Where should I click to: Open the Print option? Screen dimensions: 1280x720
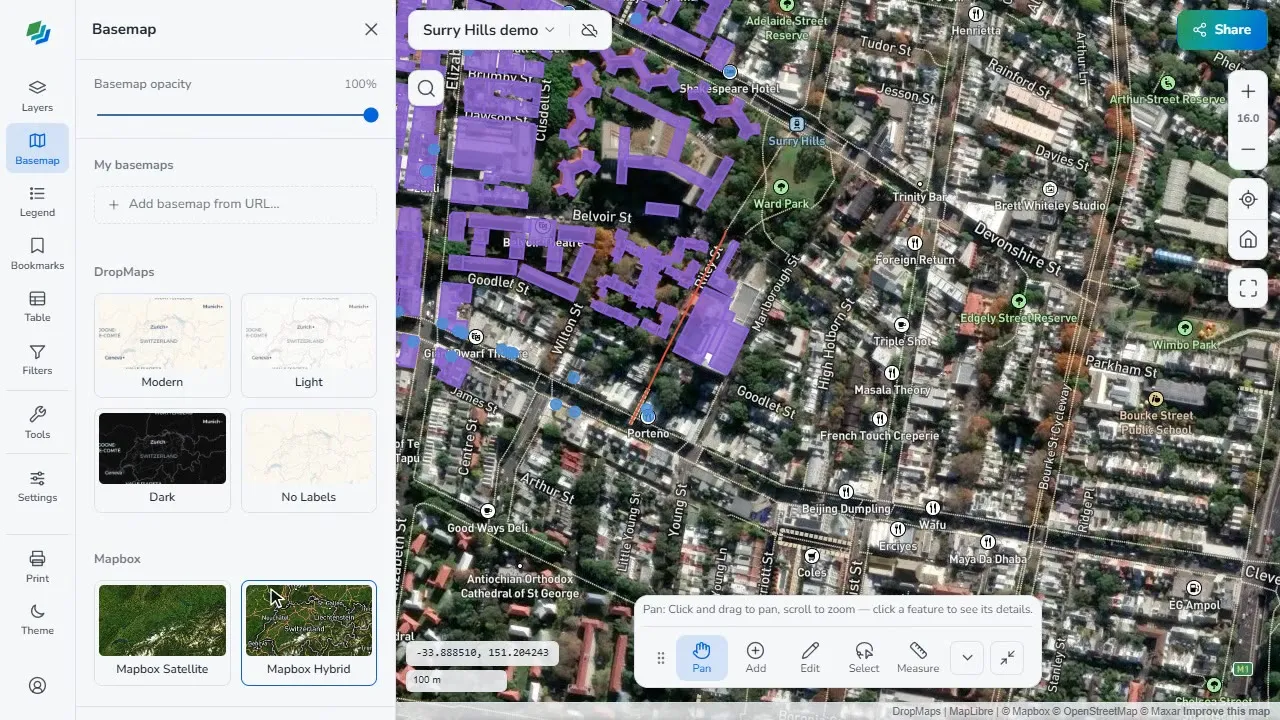[37, 566]
